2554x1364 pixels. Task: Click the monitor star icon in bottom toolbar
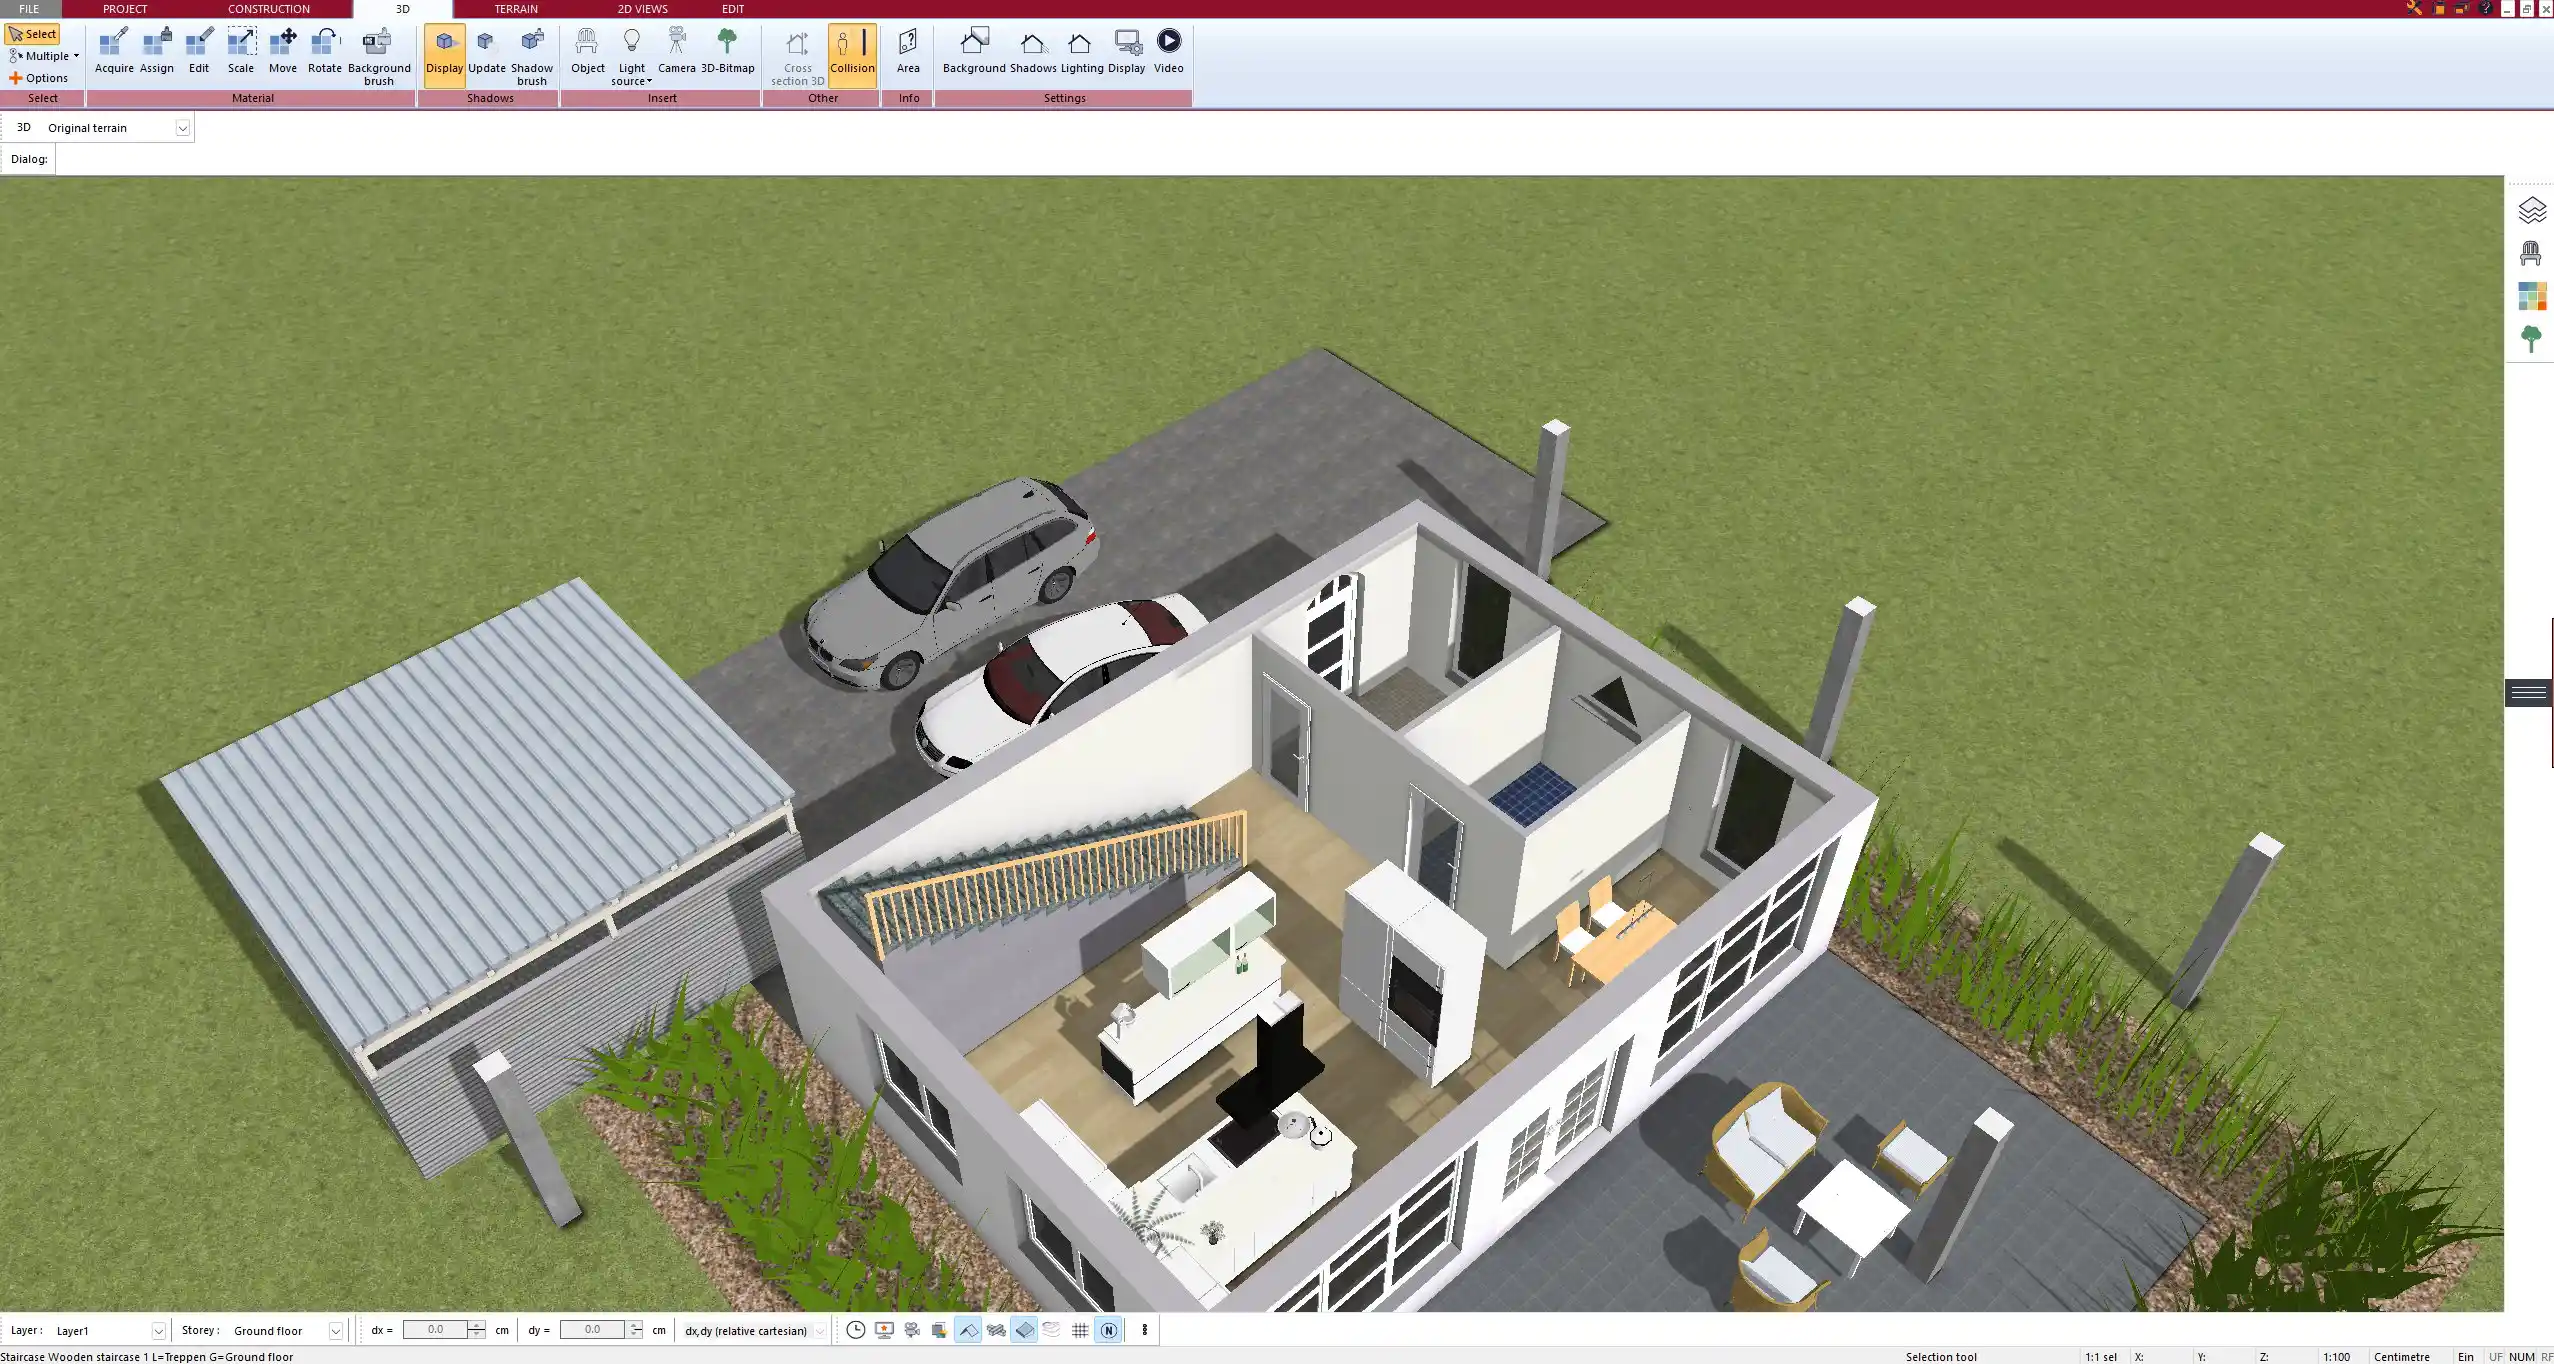[x=884, y=1330]
